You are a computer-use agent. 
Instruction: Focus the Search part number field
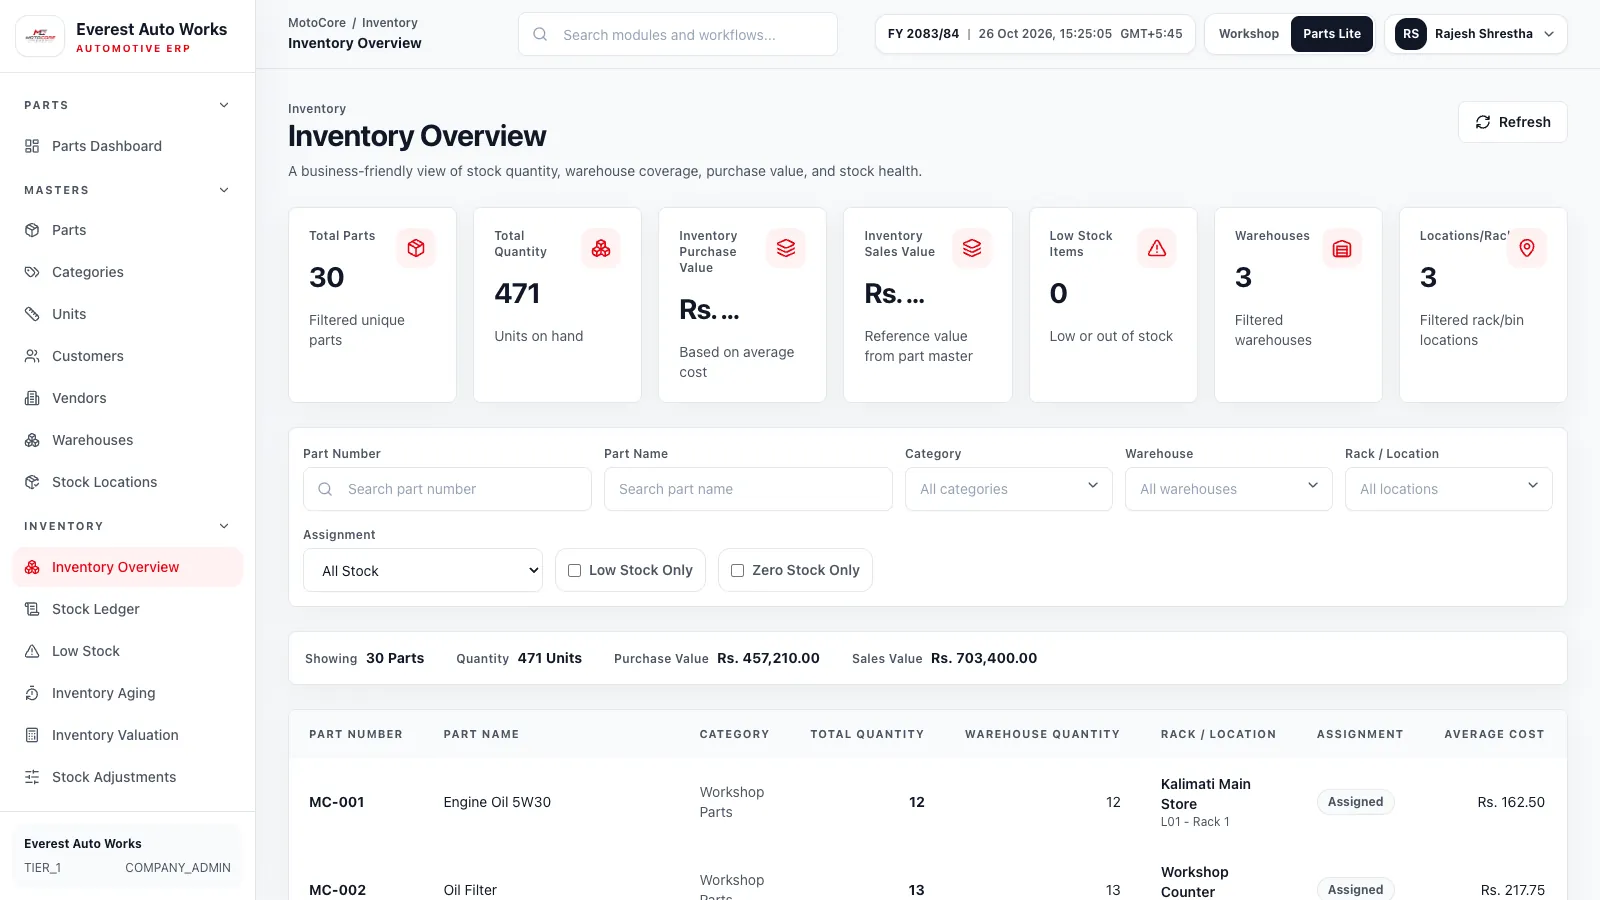447,489
